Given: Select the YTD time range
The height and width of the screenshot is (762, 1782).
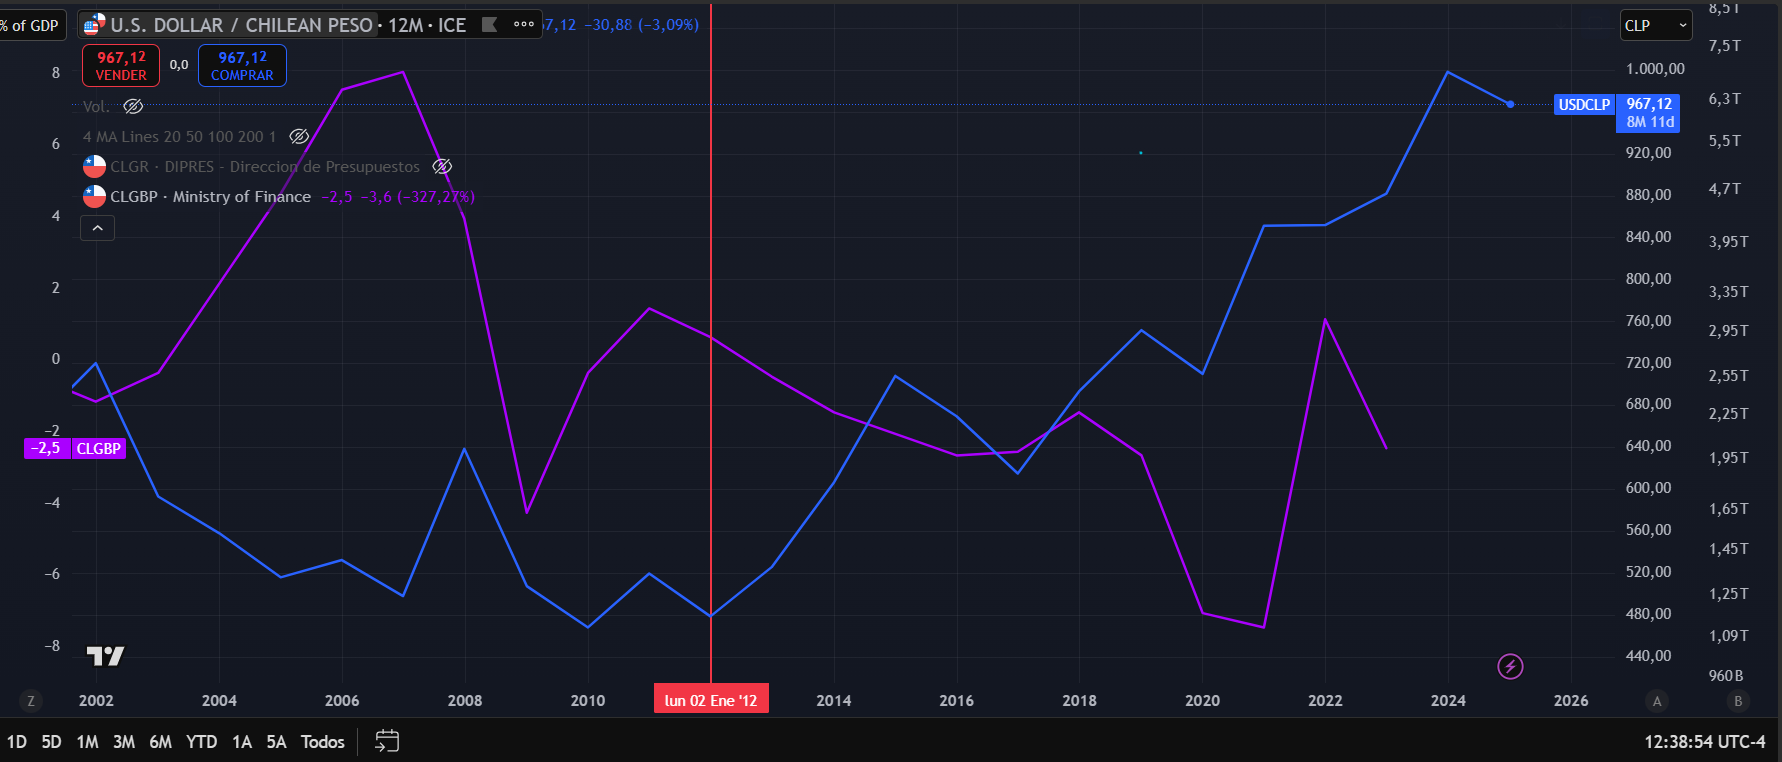Looking at the screenshot, I should [x=201, y=741].
